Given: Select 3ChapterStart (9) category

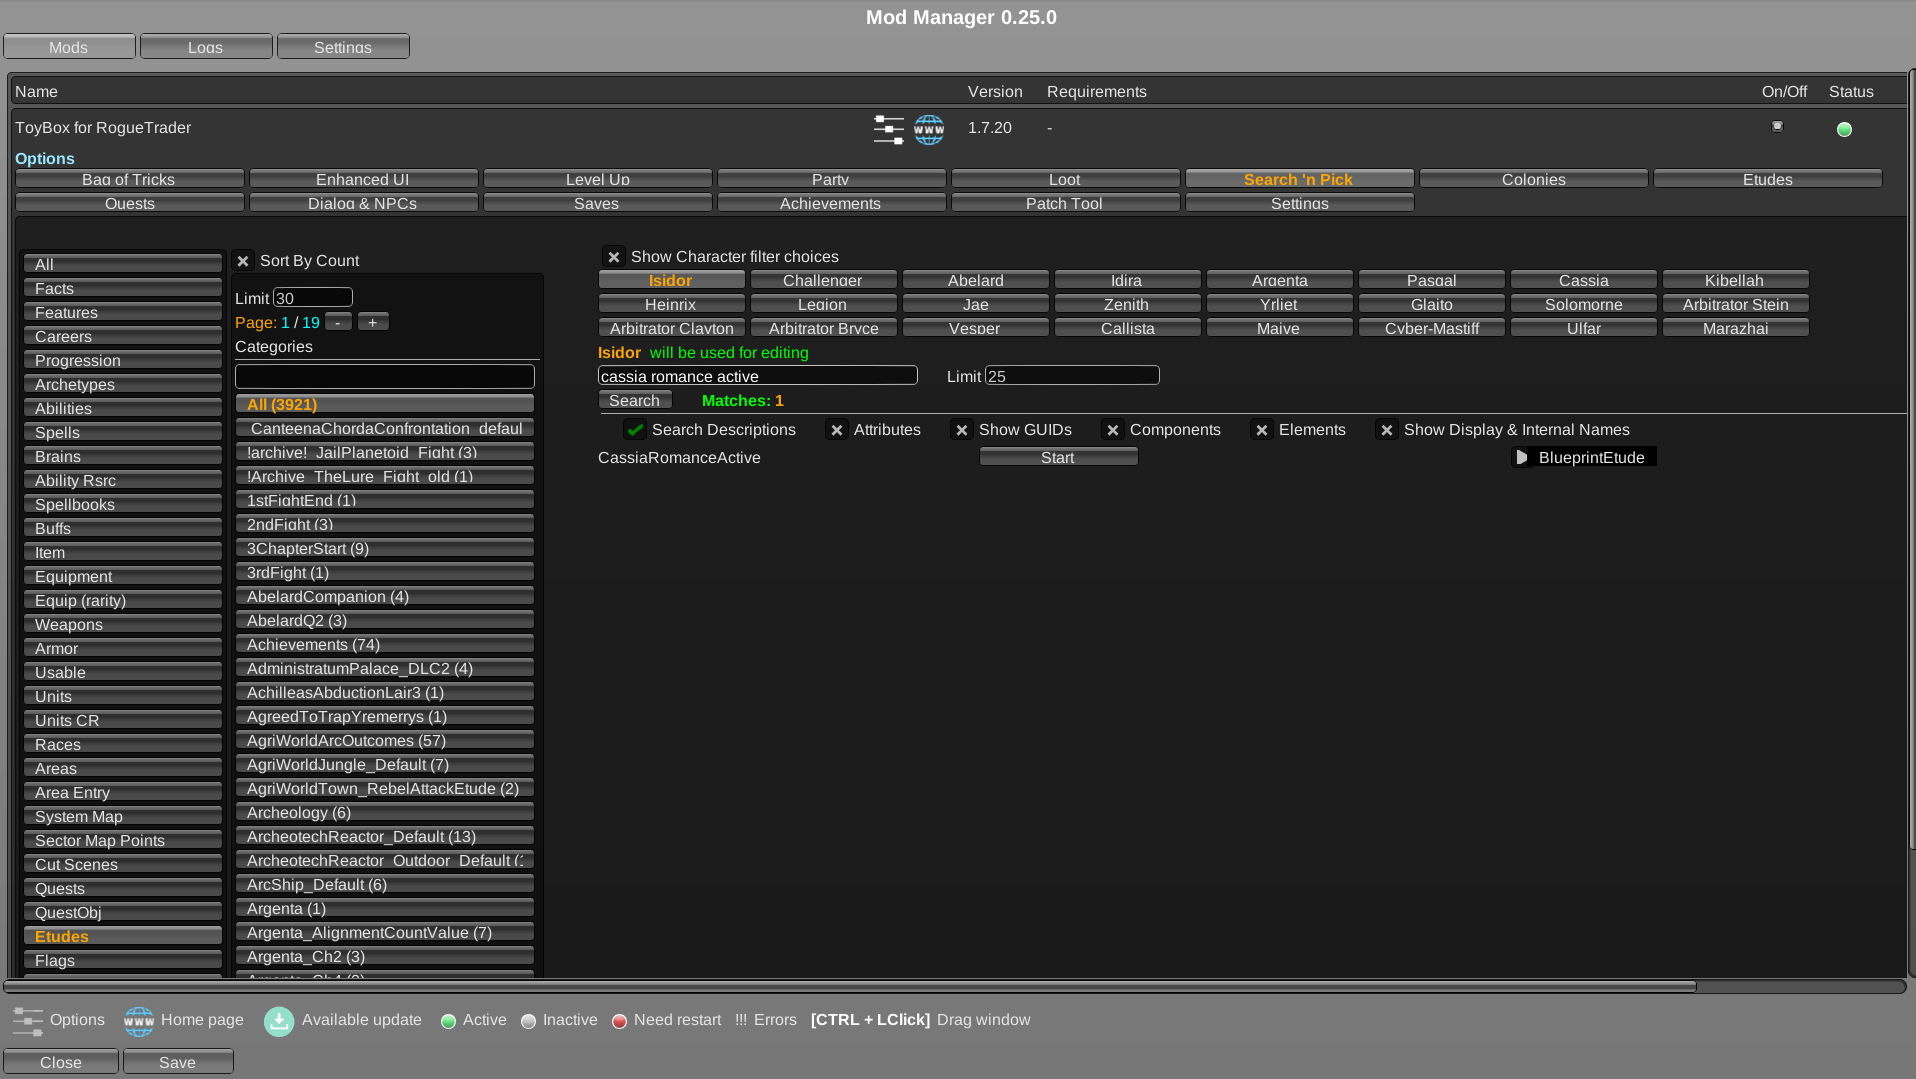Looking at the screenshot, I should 385,548.
